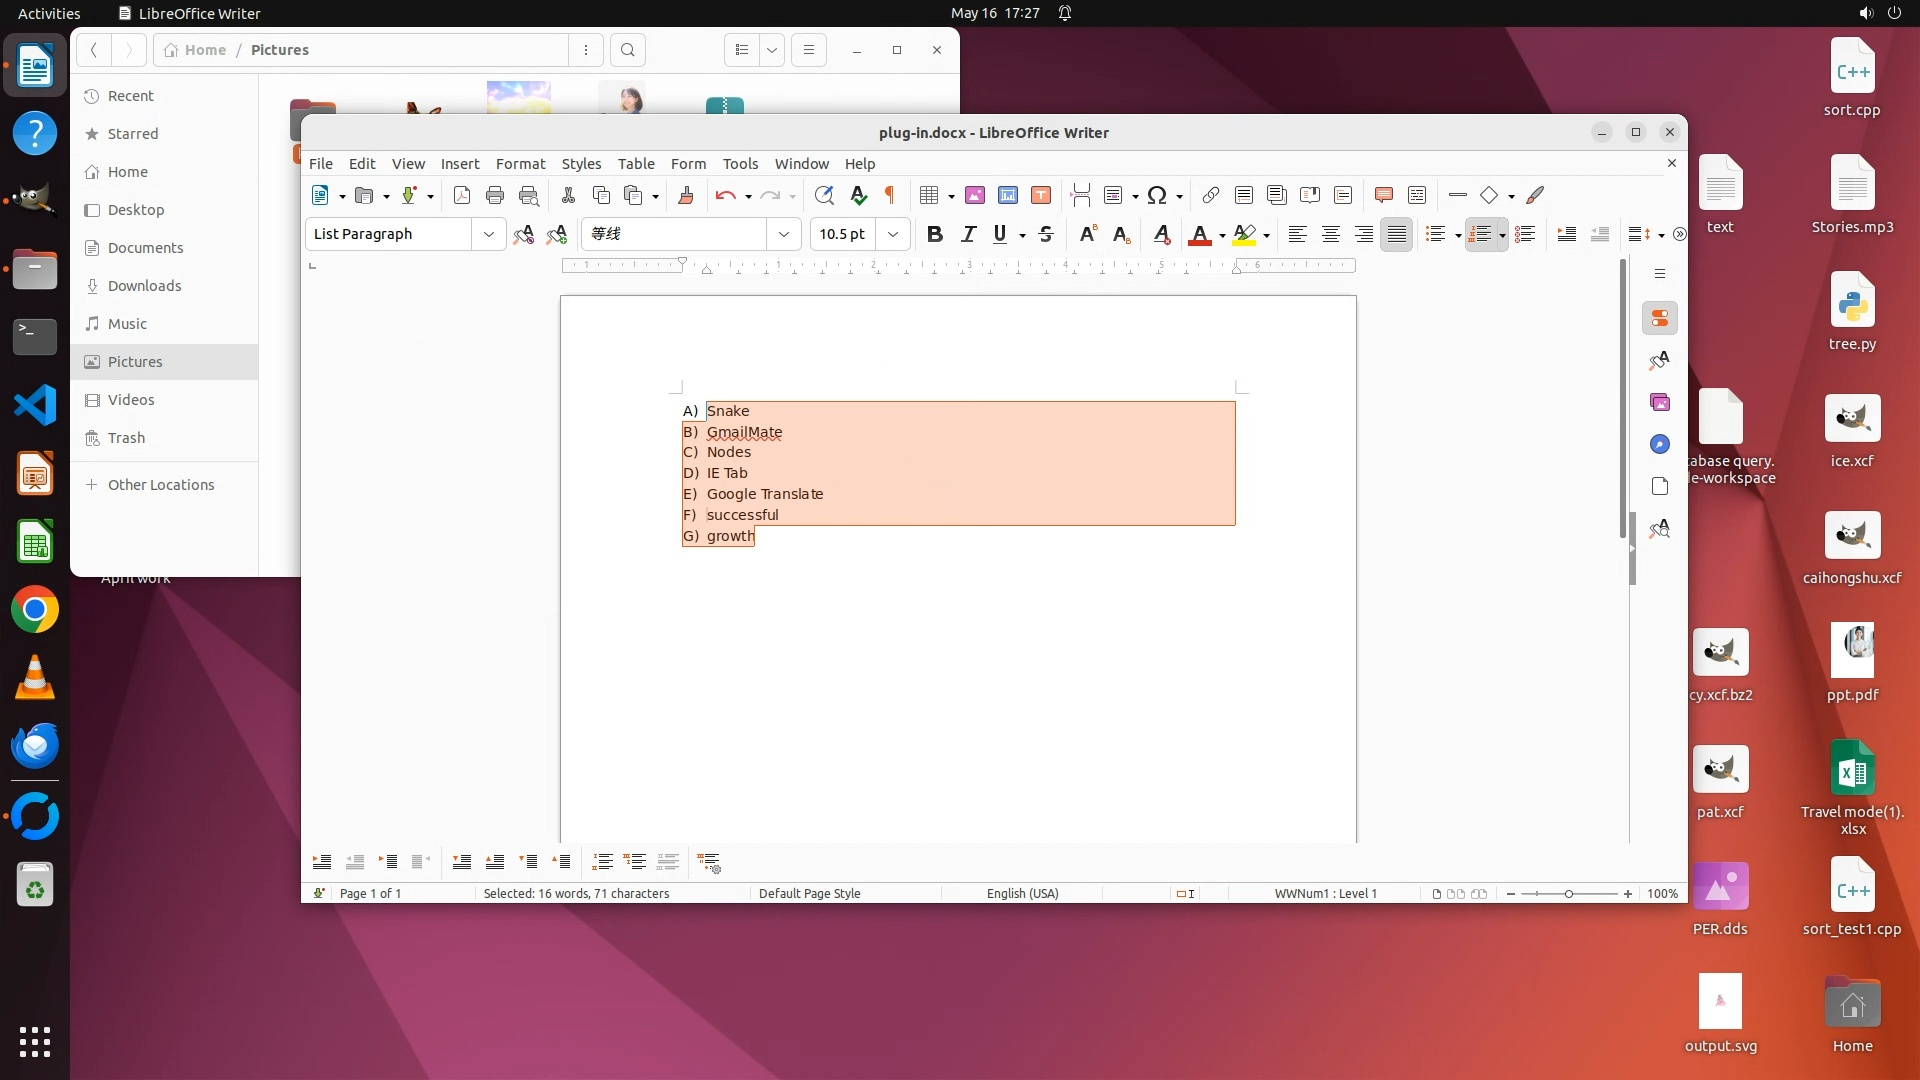Viewport: 1920px width, 1080px height.
Task: Click the Export as PDF icon
Action: (x=461, y=195)
